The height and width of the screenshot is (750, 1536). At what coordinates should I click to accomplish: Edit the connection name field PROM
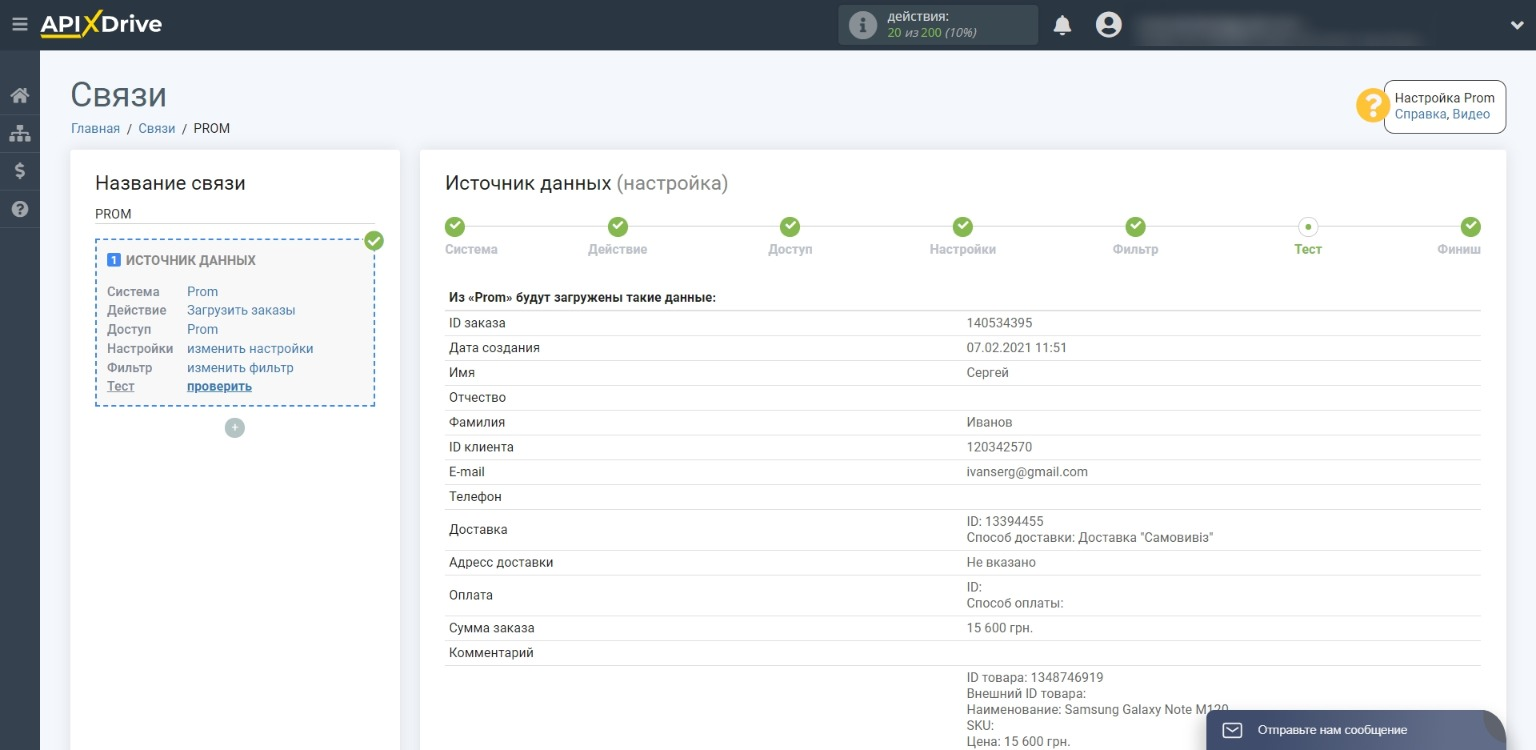pos(235,214)
